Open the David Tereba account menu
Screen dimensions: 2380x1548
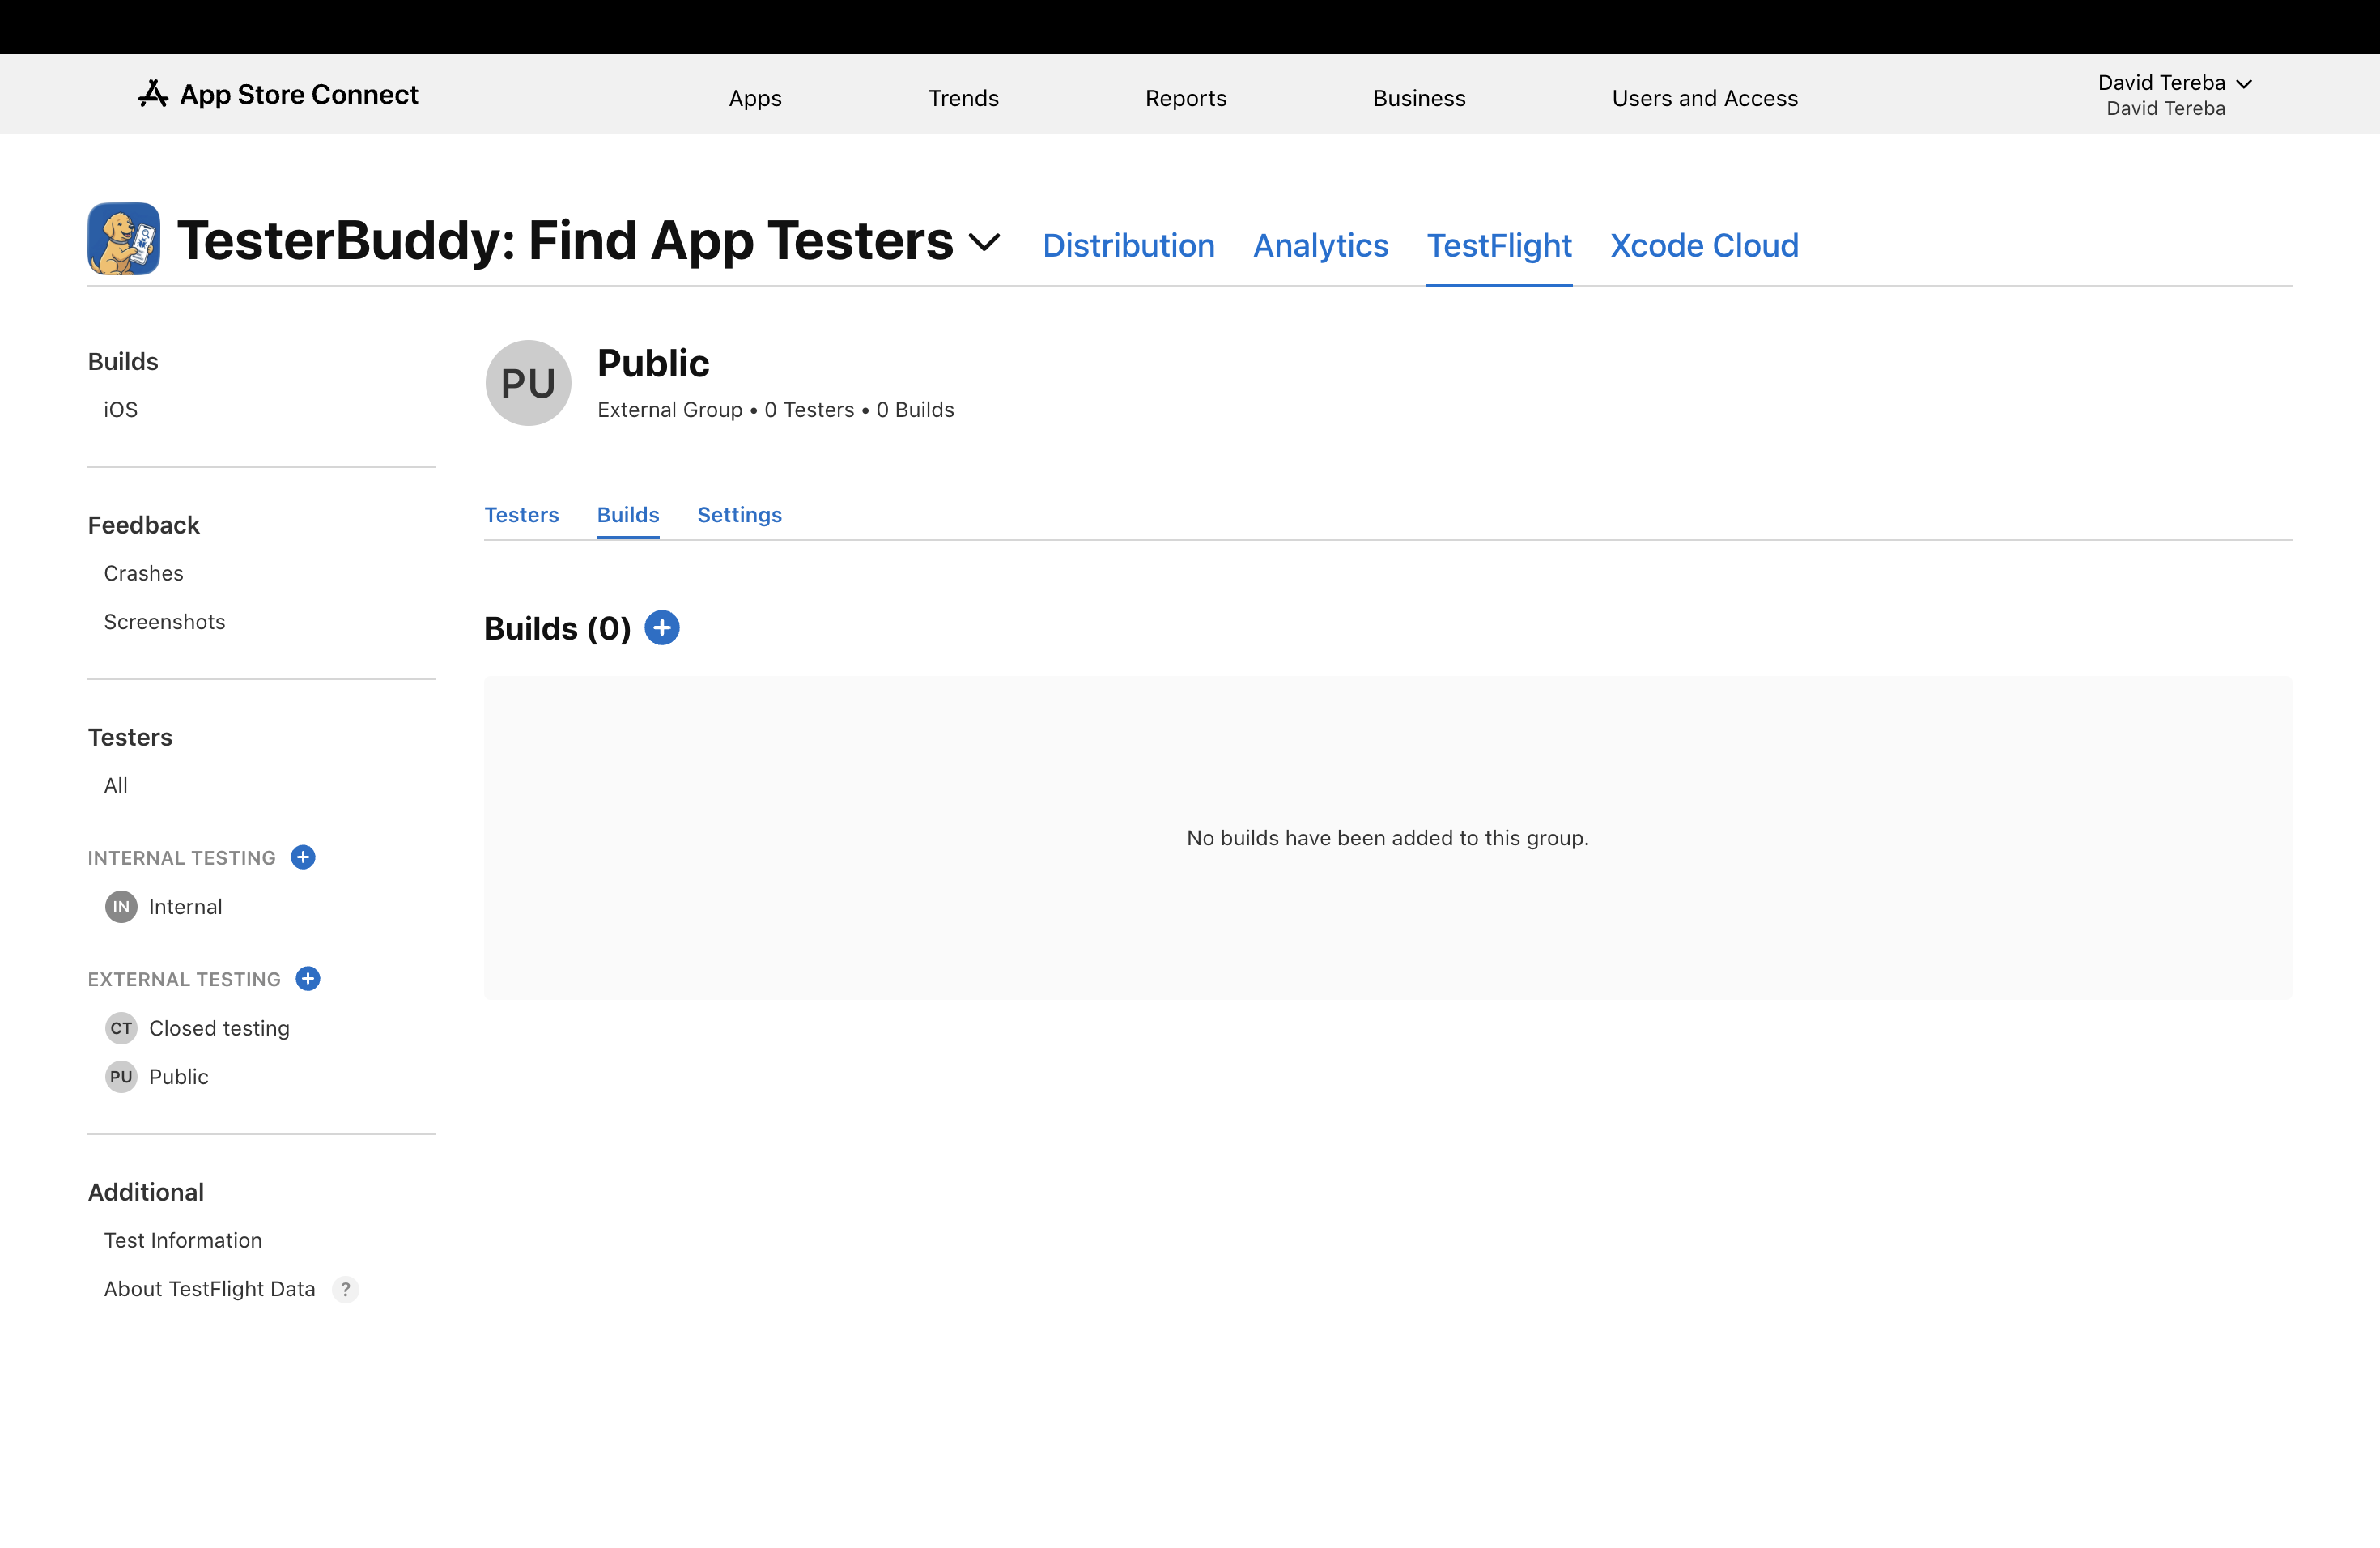click(2174, 95)
